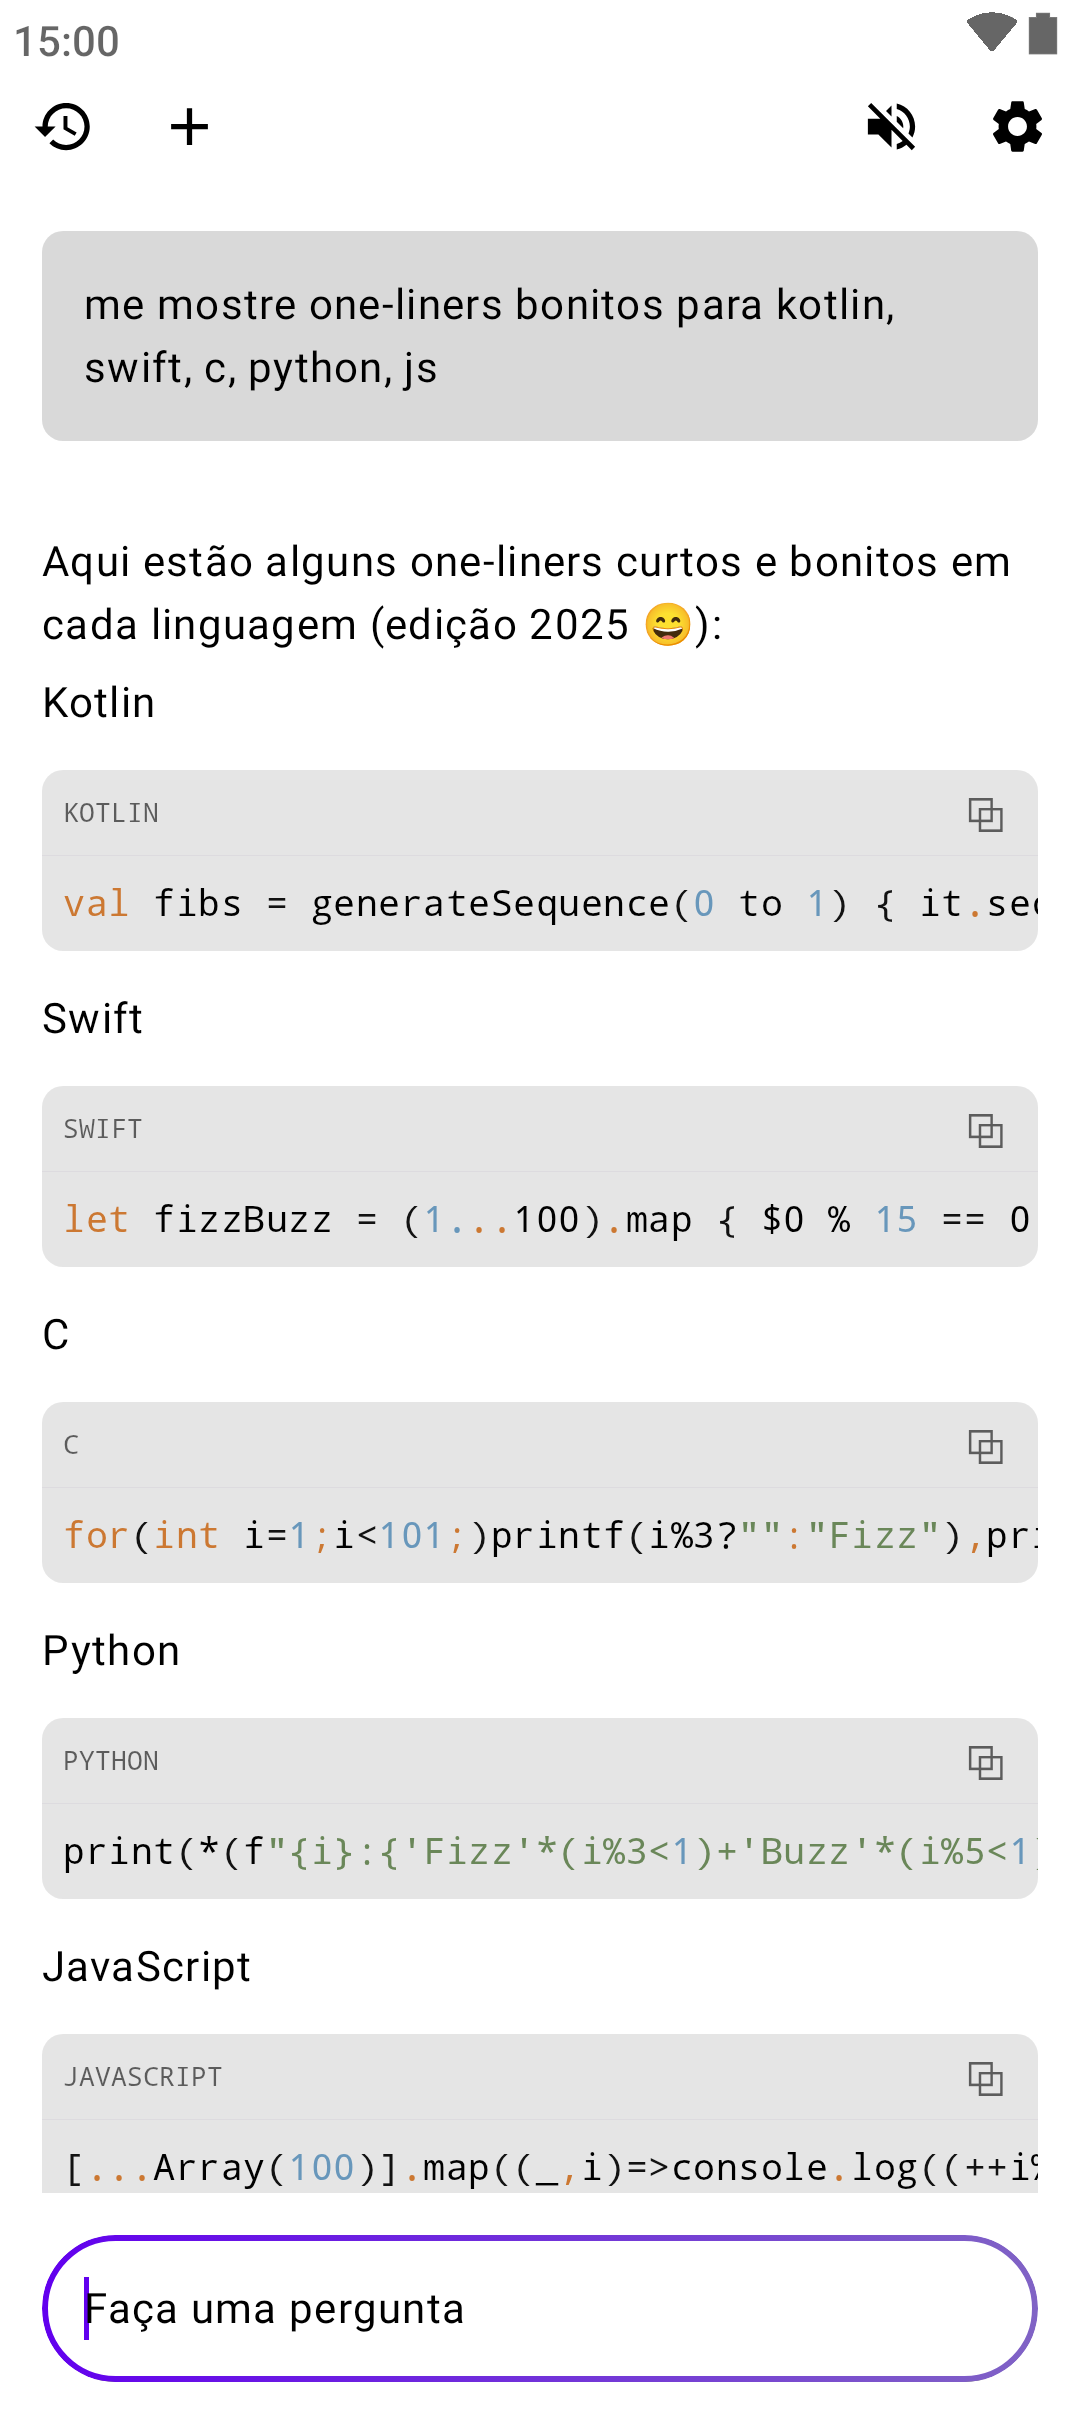This screenshot has height=2424, width=1080.
Task: Copy the Kotlin code block
Action: point(985,814)
